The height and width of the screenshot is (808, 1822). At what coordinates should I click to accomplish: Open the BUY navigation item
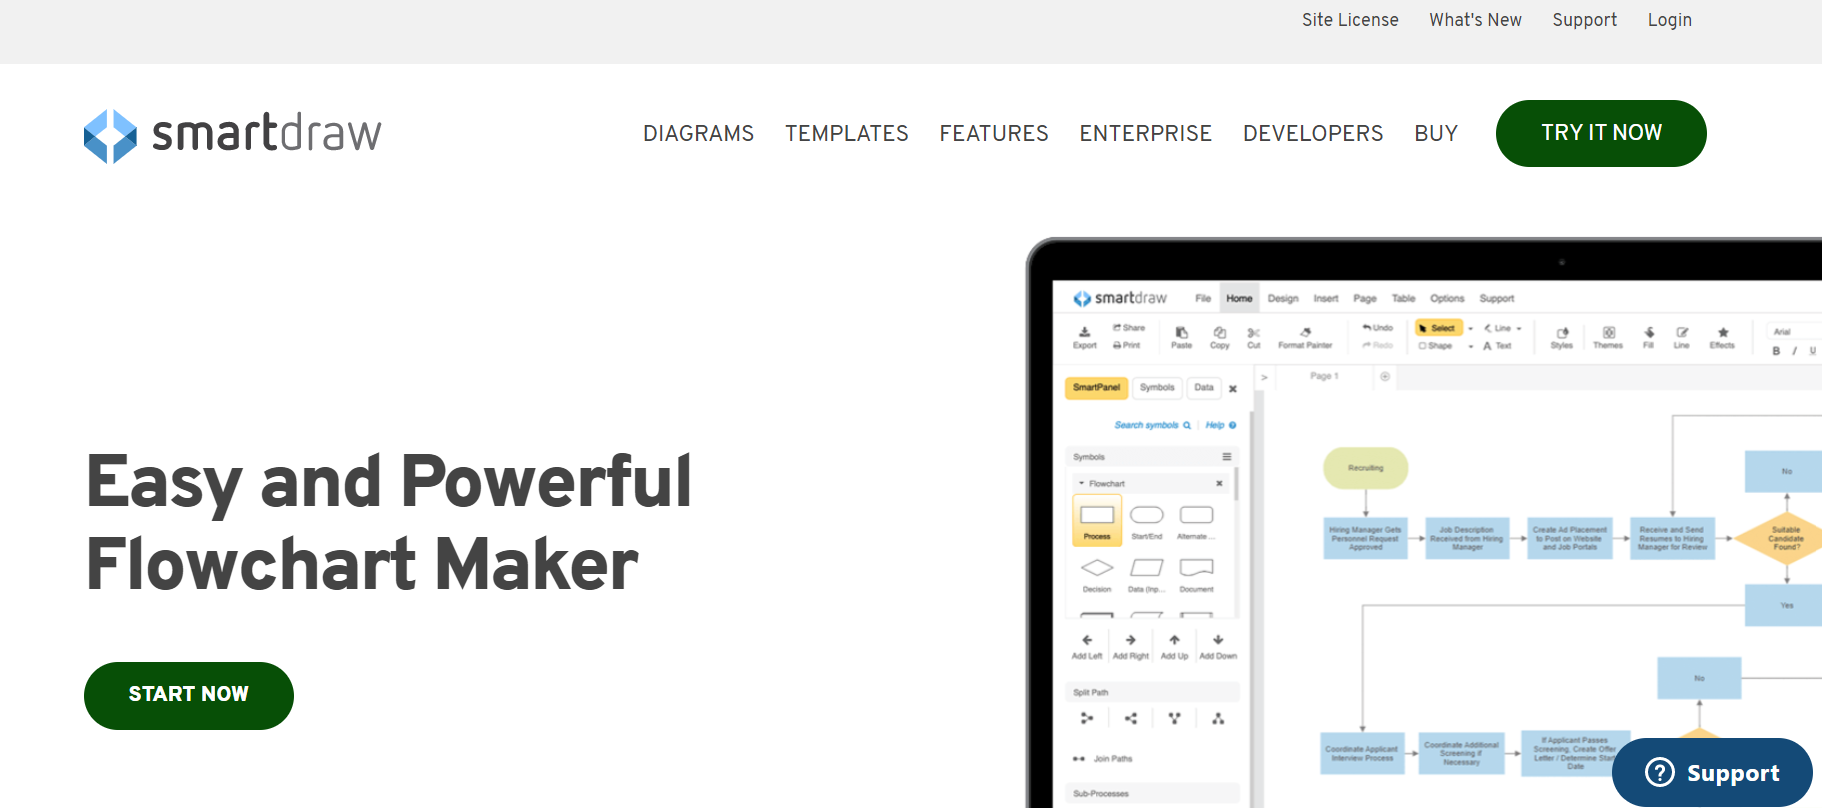[1436, 133]
